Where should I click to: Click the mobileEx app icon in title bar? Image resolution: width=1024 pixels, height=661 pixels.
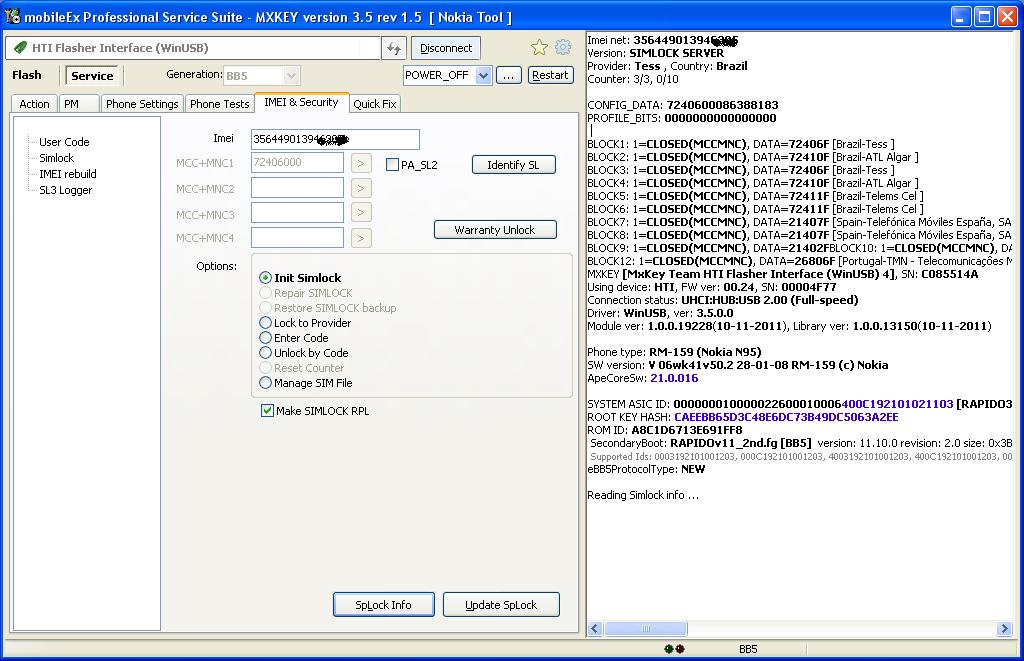coord(12,16)
